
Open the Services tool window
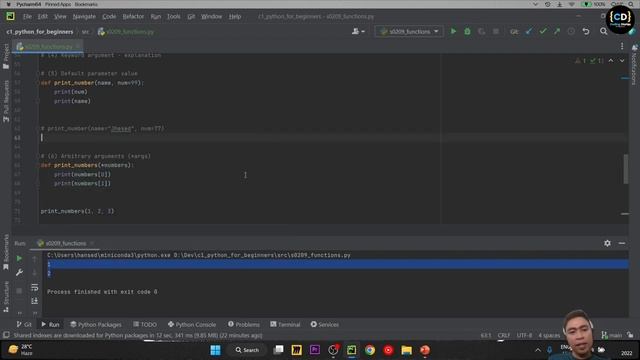tap(324, 324)
